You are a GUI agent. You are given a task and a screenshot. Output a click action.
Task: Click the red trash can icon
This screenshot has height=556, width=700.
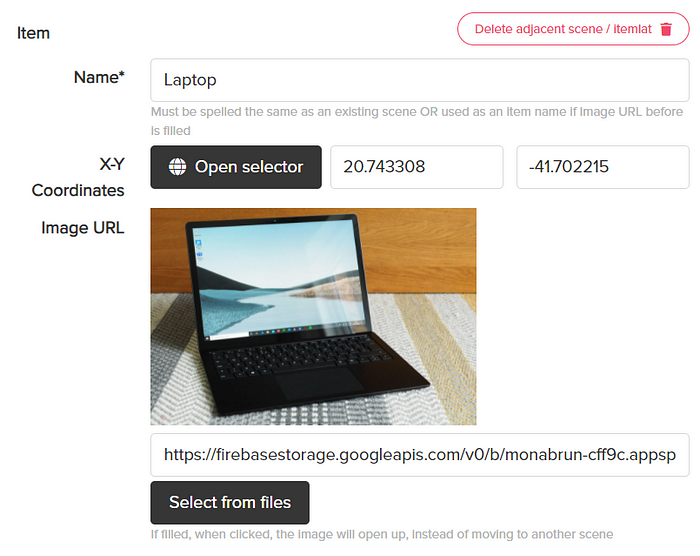[666, 29]
